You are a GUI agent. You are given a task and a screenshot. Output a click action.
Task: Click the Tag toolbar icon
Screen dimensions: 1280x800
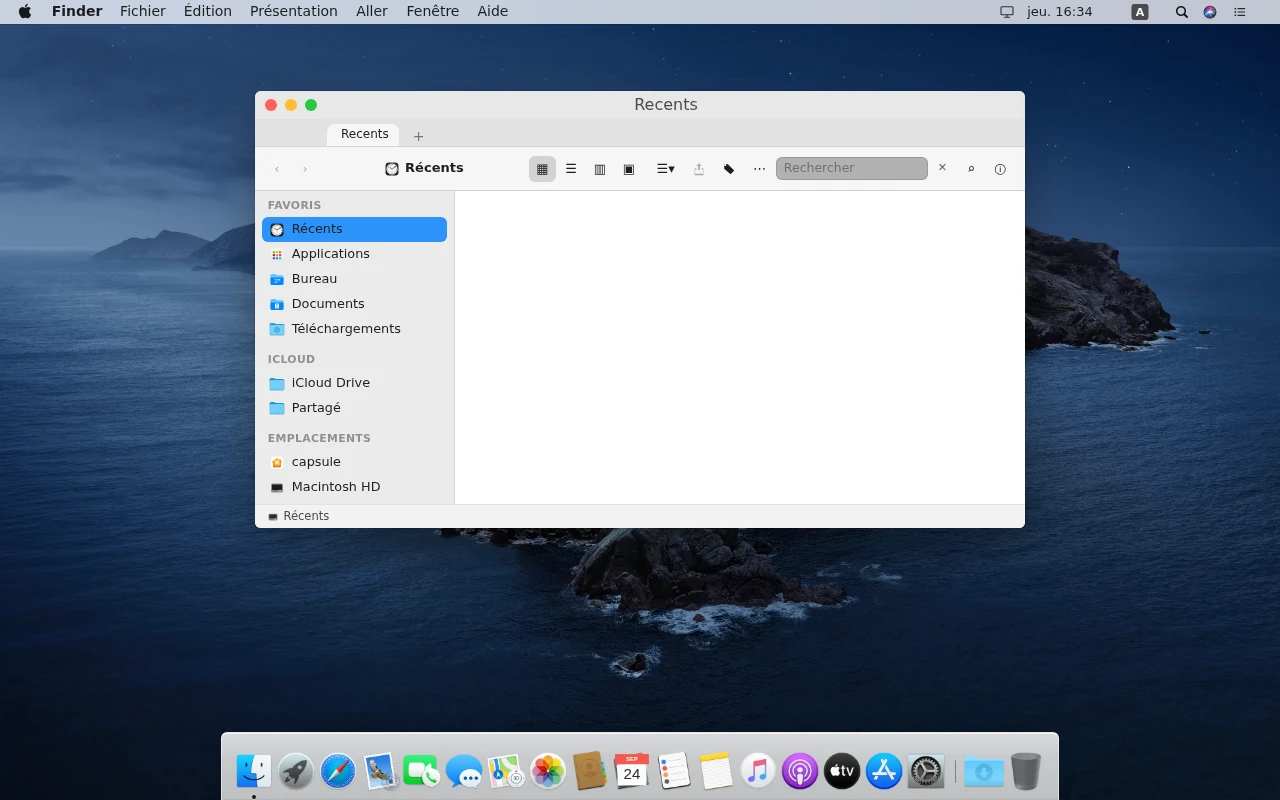(729, 169)
